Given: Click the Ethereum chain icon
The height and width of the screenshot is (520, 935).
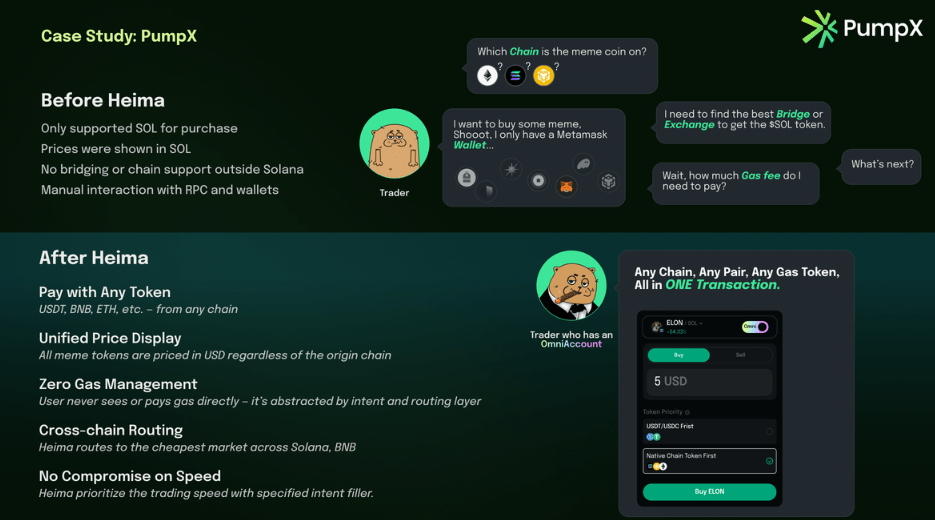Looking at the screenshot, I should (x=487, y=76).
